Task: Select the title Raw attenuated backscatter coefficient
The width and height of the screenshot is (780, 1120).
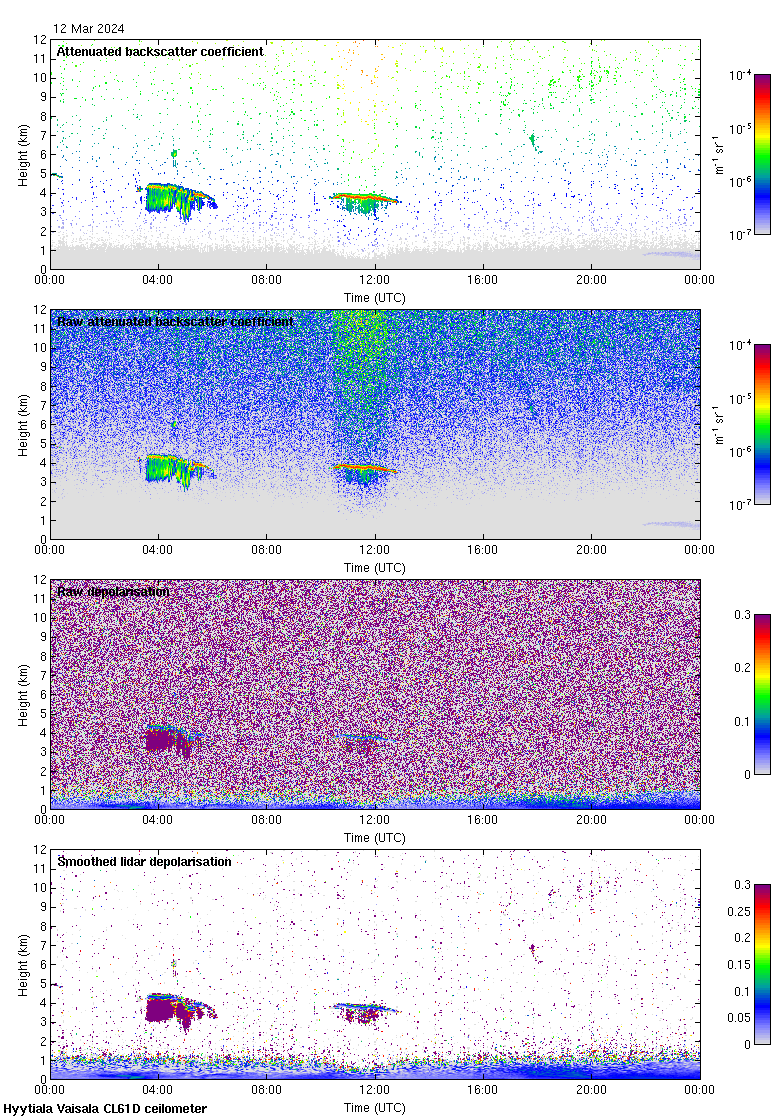Action: [x=175, y=321]
